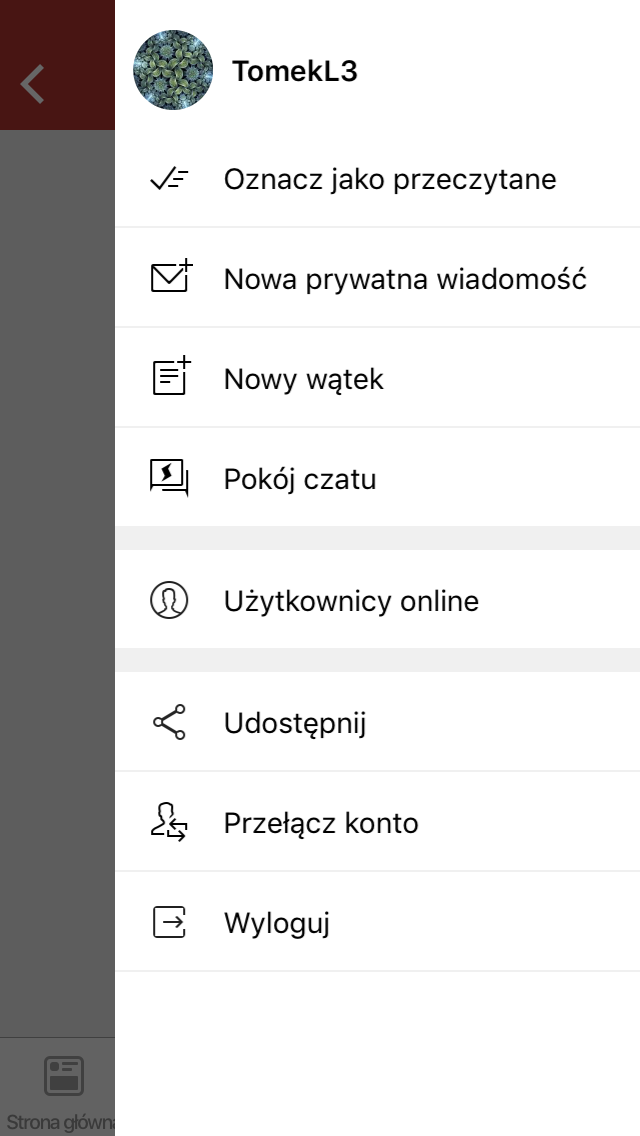Open TomekL3 profile avatar
Viewport: 640px width, 1136px height.
pyautogui.click(x=173, y=70)
